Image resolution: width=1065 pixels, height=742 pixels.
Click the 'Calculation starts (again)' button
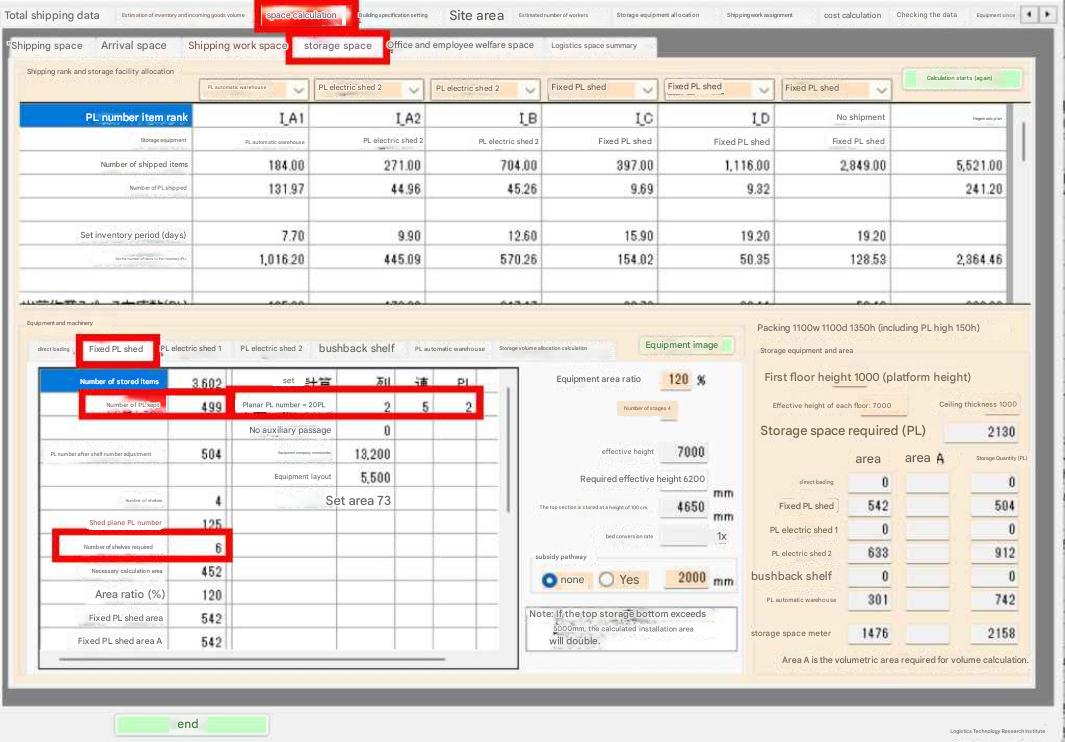[x=960, y=78]
